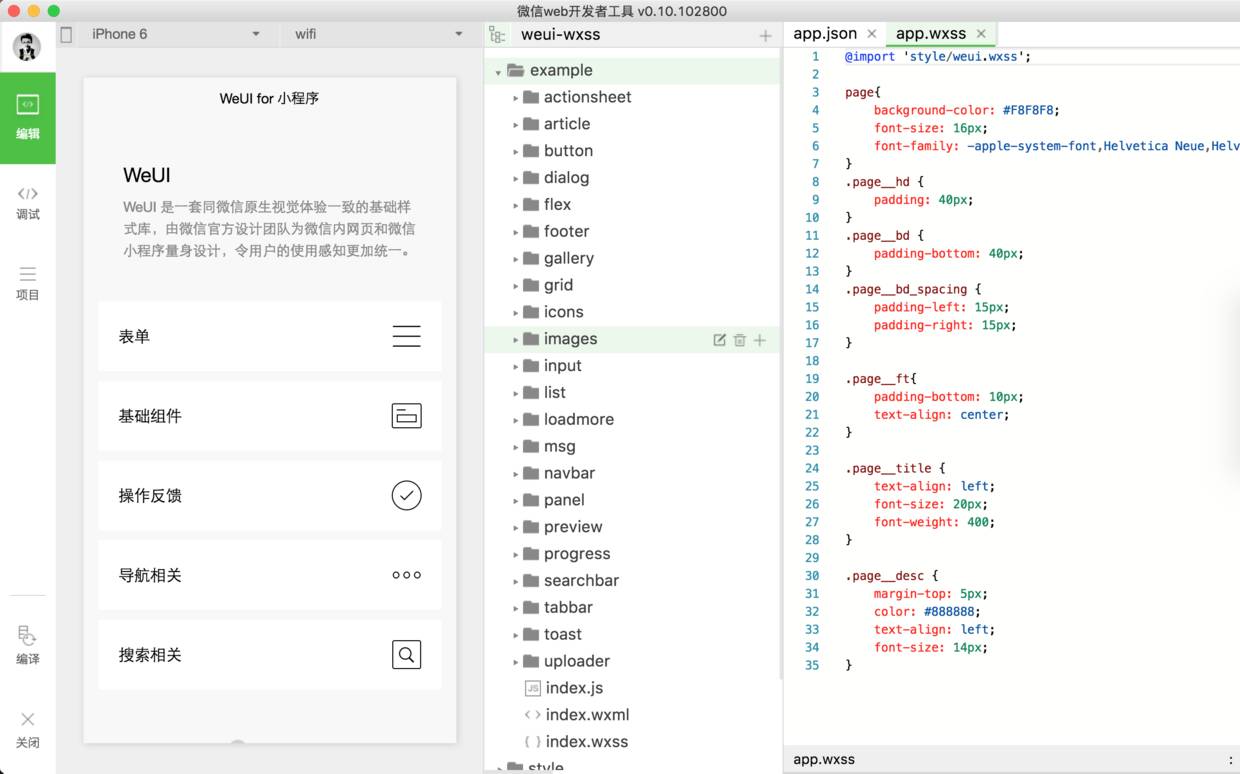Viewport: 1240px width, 774px height.
Task: Tap the 导航相关 three-dots icon
Action: [406, 575]
